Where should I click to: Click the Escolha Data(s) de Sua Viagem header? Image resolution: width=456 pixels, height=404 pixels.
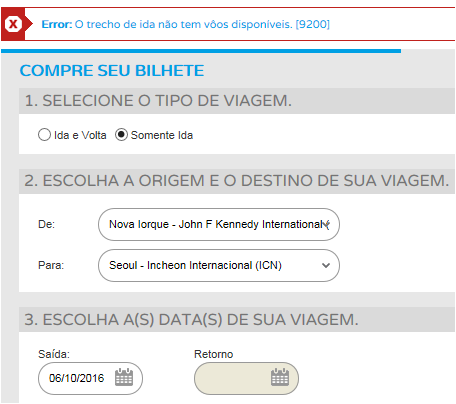click(x=191, y=319)
